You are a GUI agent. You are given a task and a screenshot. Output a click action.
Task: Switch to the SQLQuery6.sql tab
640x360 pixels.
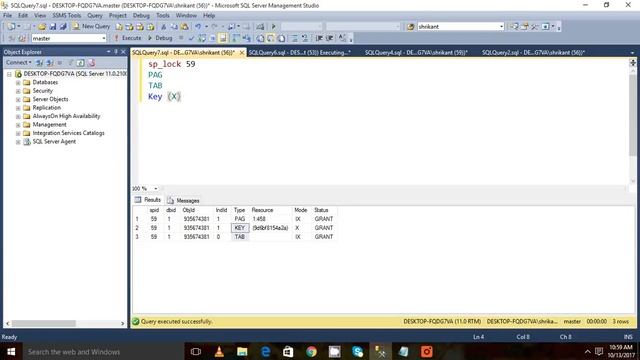300,53
